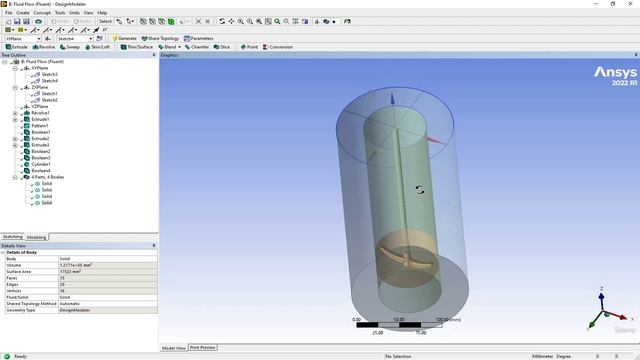Viewport: 640px width, 360px height.
Task: Click the Sweep tool
Action: [x=70, y=47]
